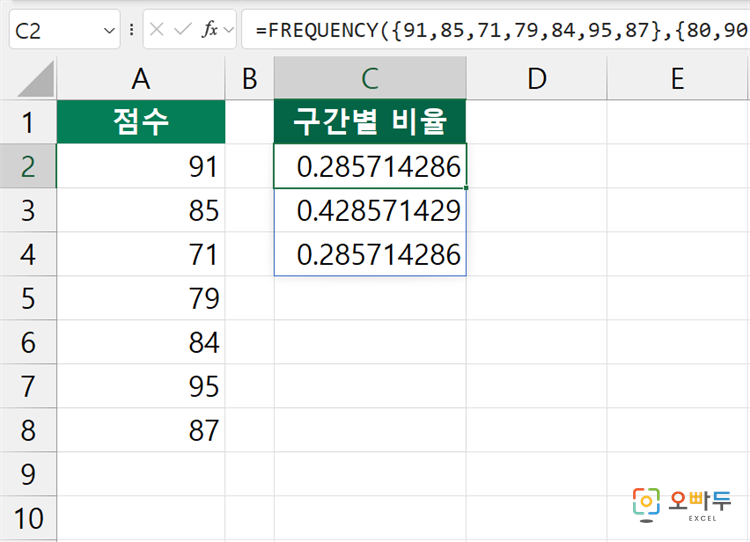Select column D header
750x542 pixels.
[537, 78]
